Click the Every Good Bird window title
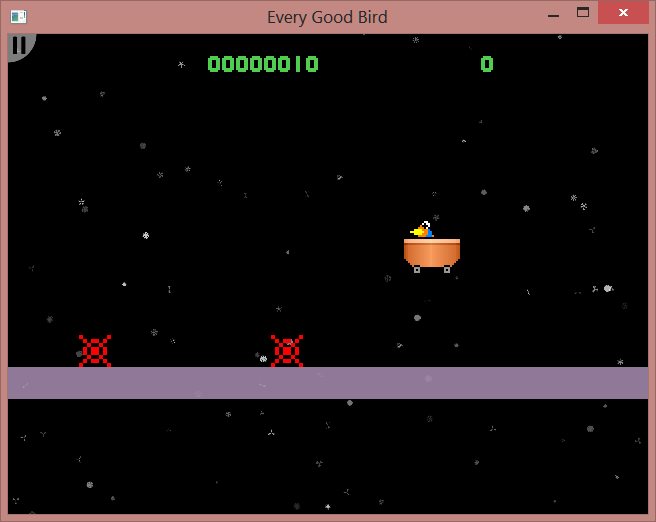This screenshot has width=656, height=522. tap(327, 17)
